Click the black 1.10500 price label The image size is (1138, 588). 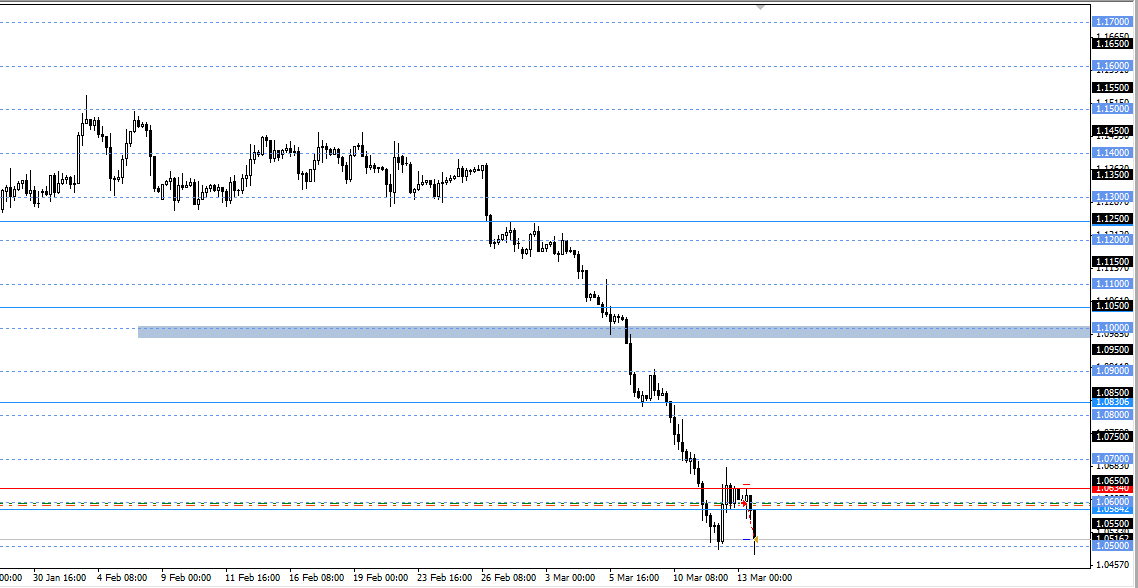click(x=1113, y=306)
